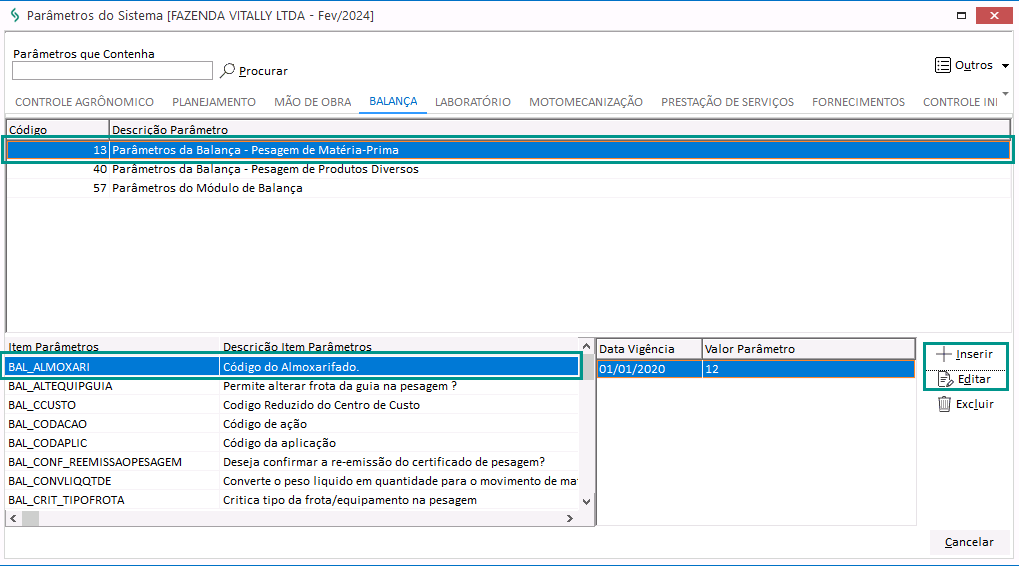Click the horizontal scrollbar thumb
Screen dimensions: 1019x566
pos(31,518)
